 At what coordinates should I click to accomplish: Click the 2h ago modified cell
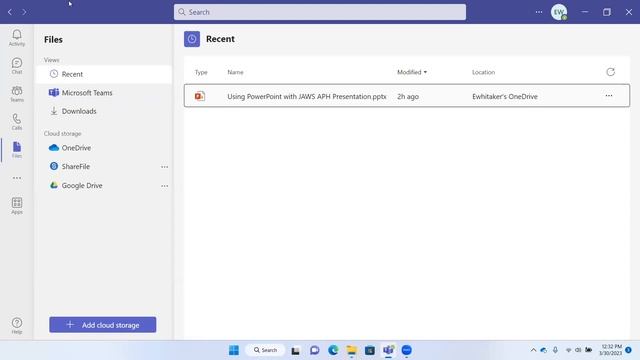[408, 97]
